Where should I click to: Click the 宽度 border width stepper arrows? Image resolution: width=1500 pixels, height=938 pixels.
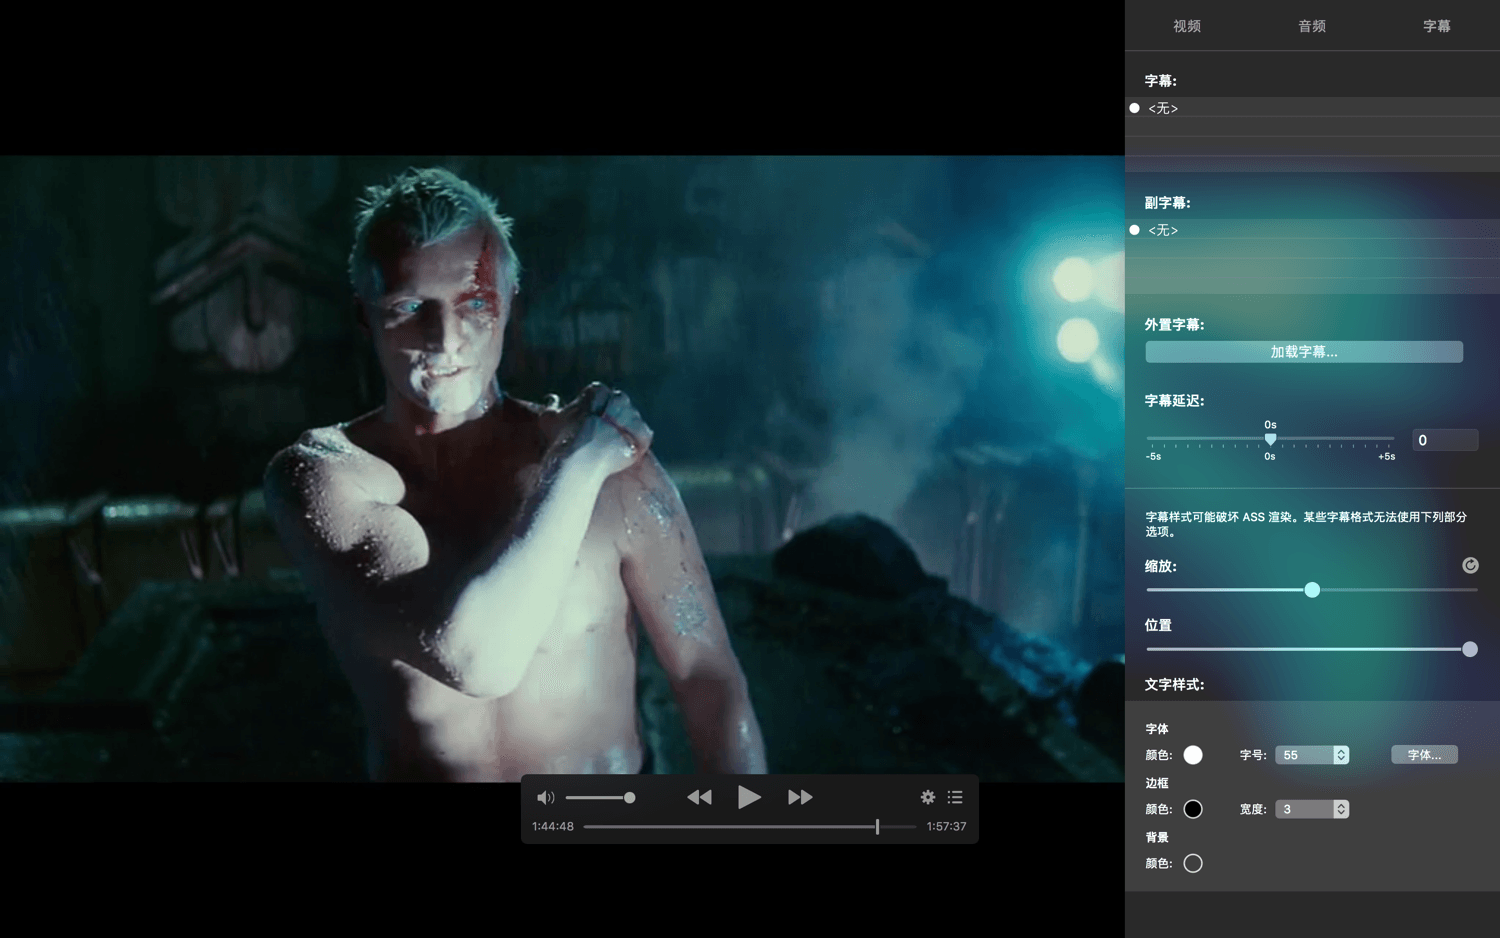point(1341,809)
